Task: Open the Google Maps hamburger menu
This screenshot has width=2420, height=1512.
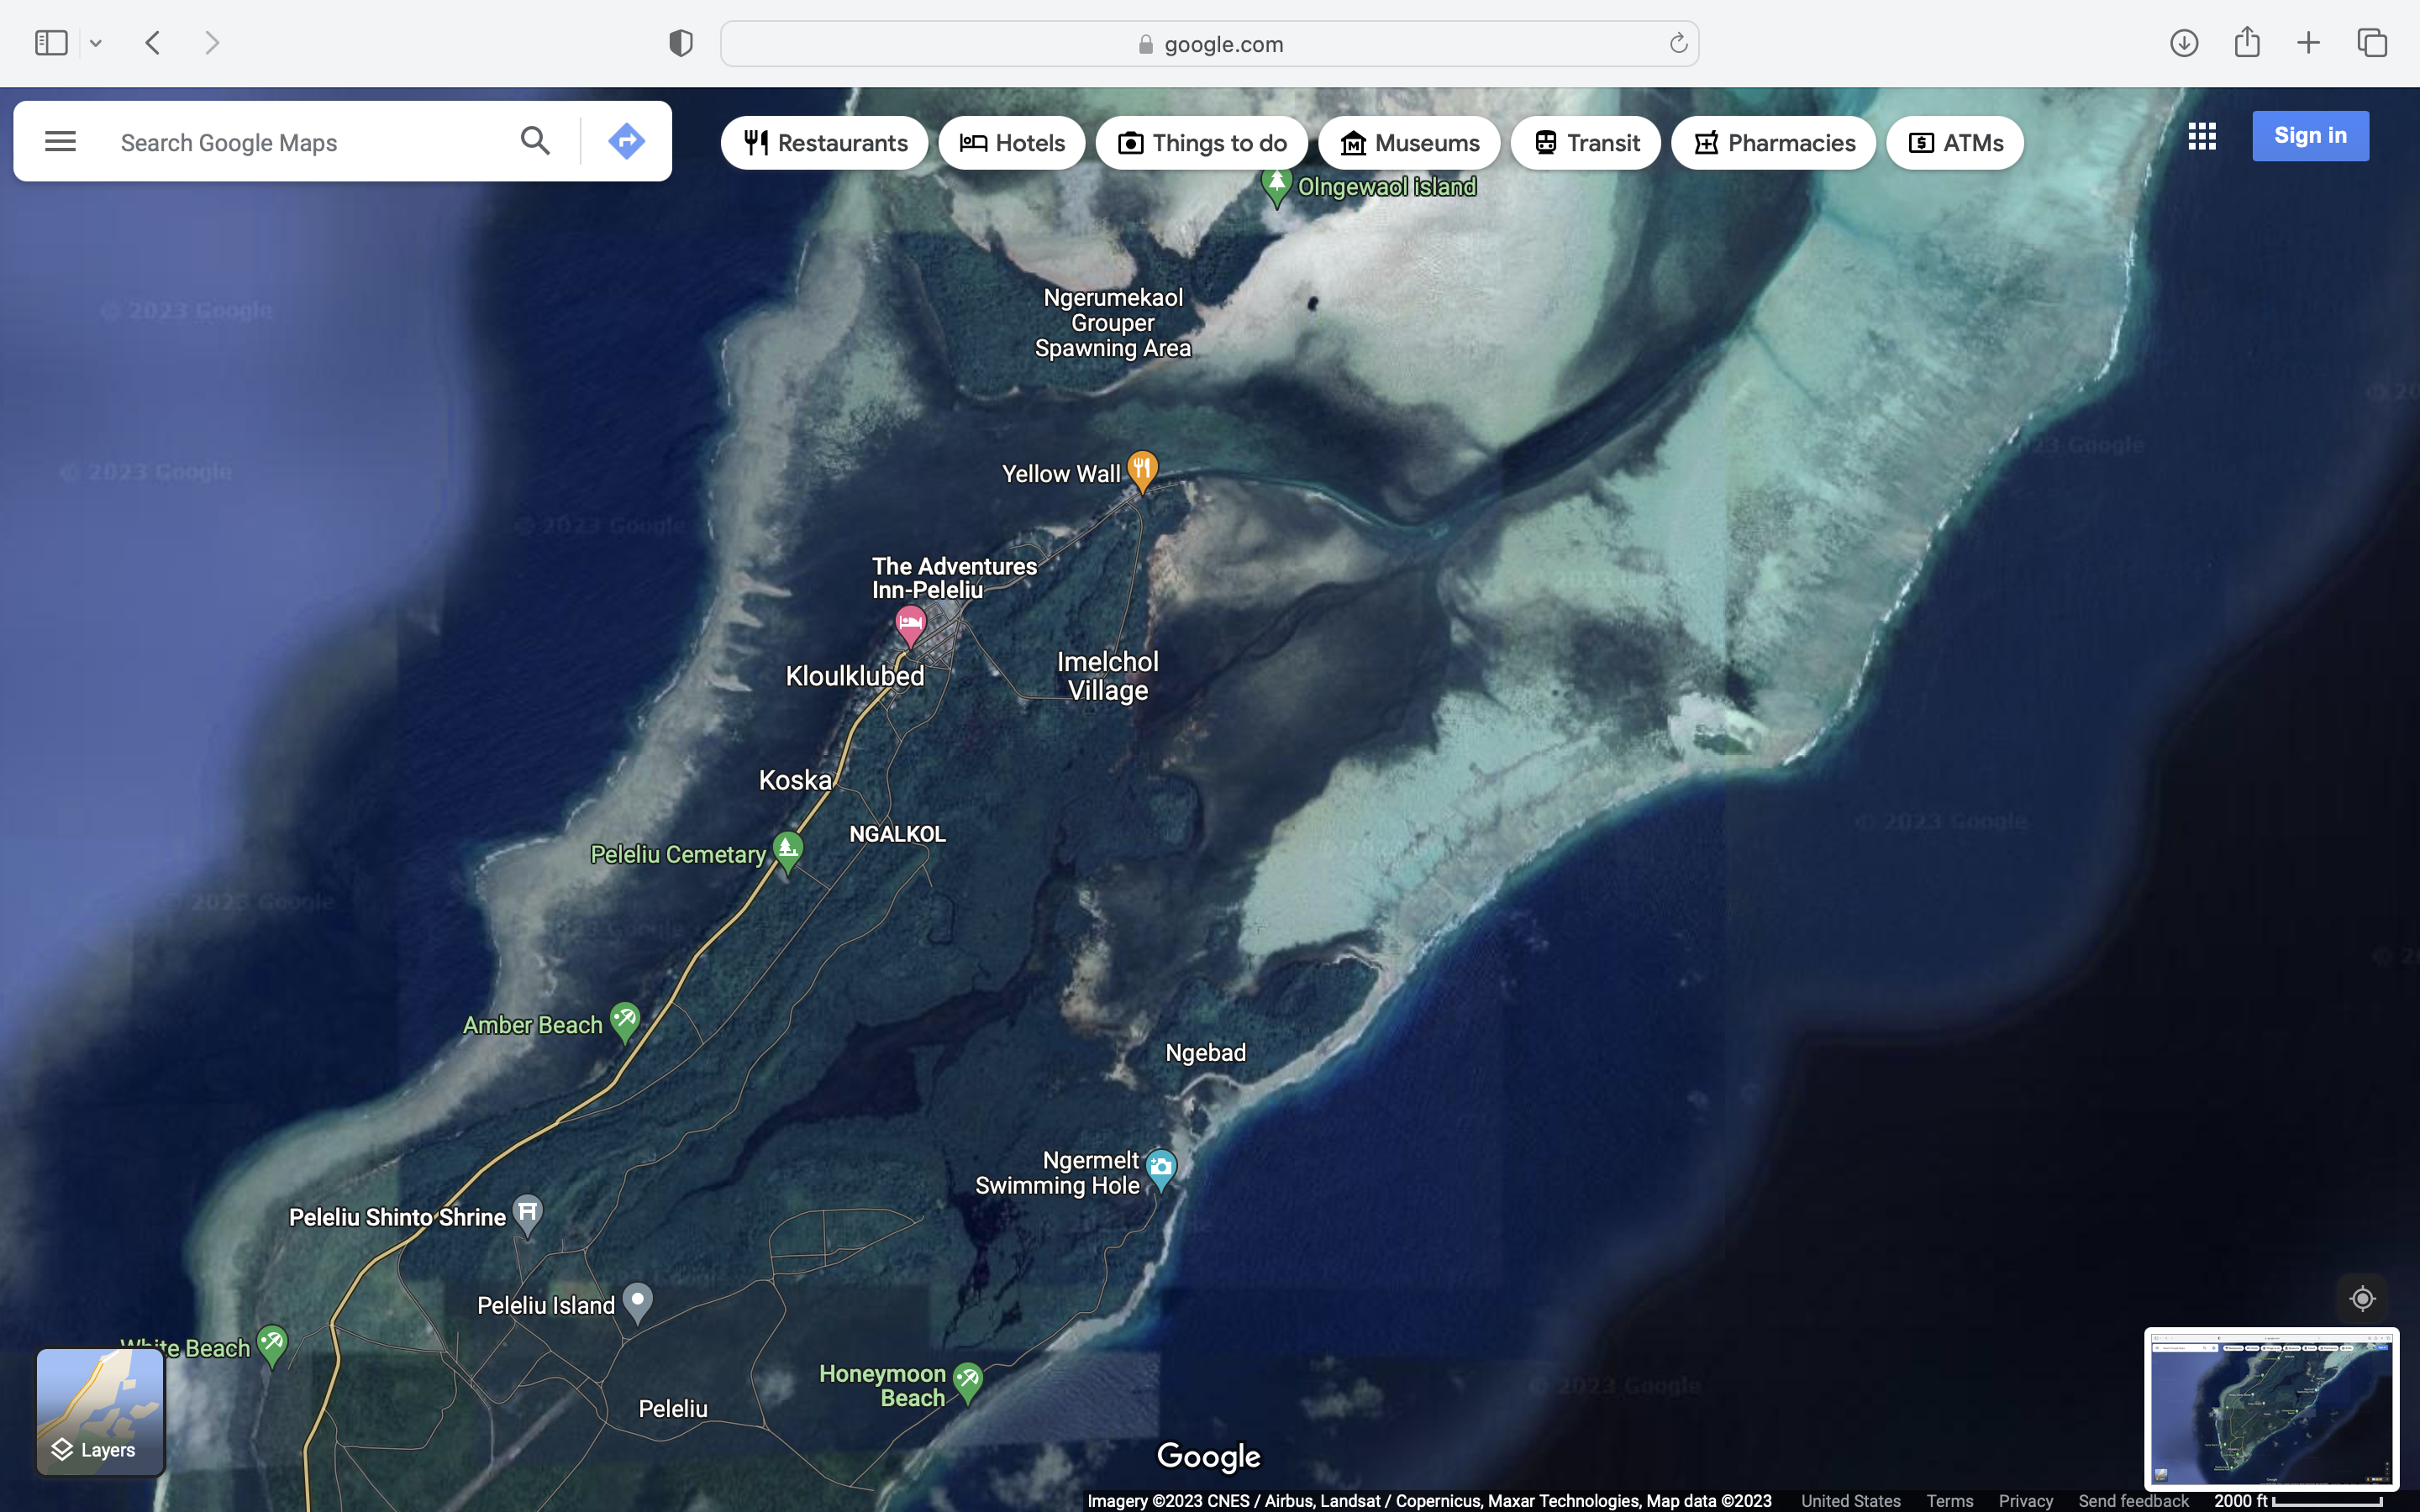Action: tap(60, 141)
